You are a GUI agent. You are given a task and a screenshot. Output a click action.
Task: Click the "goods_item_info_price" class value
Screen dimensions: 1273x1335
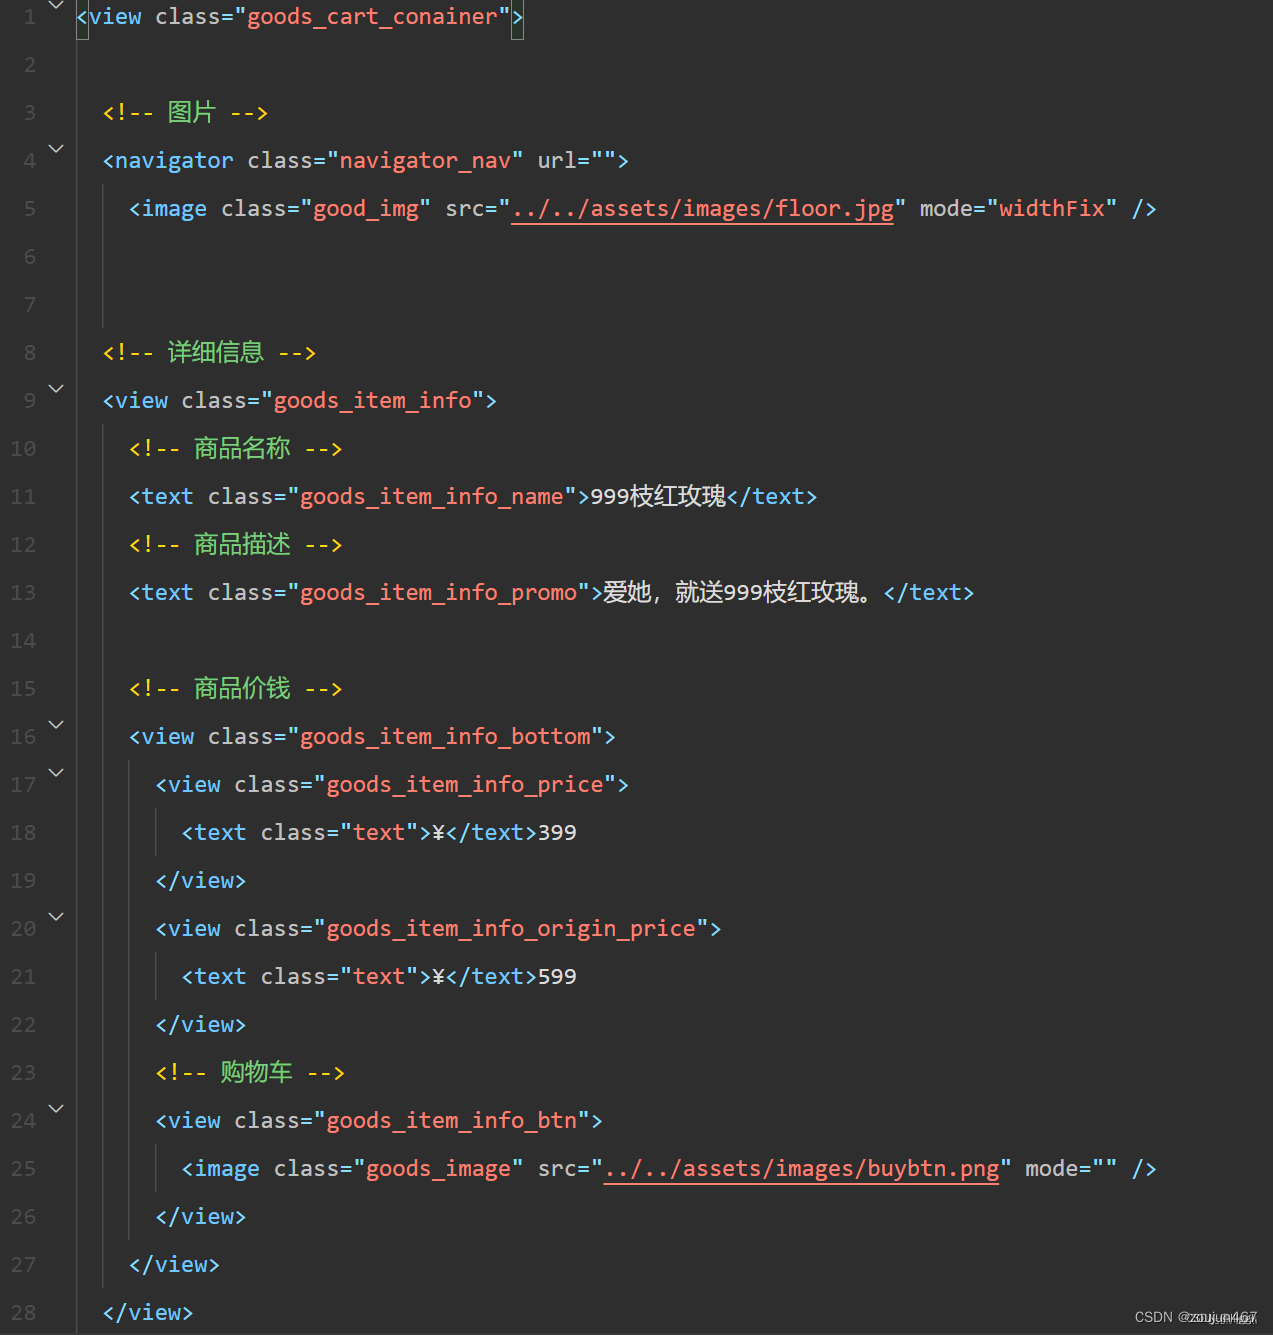coord(465,785)
